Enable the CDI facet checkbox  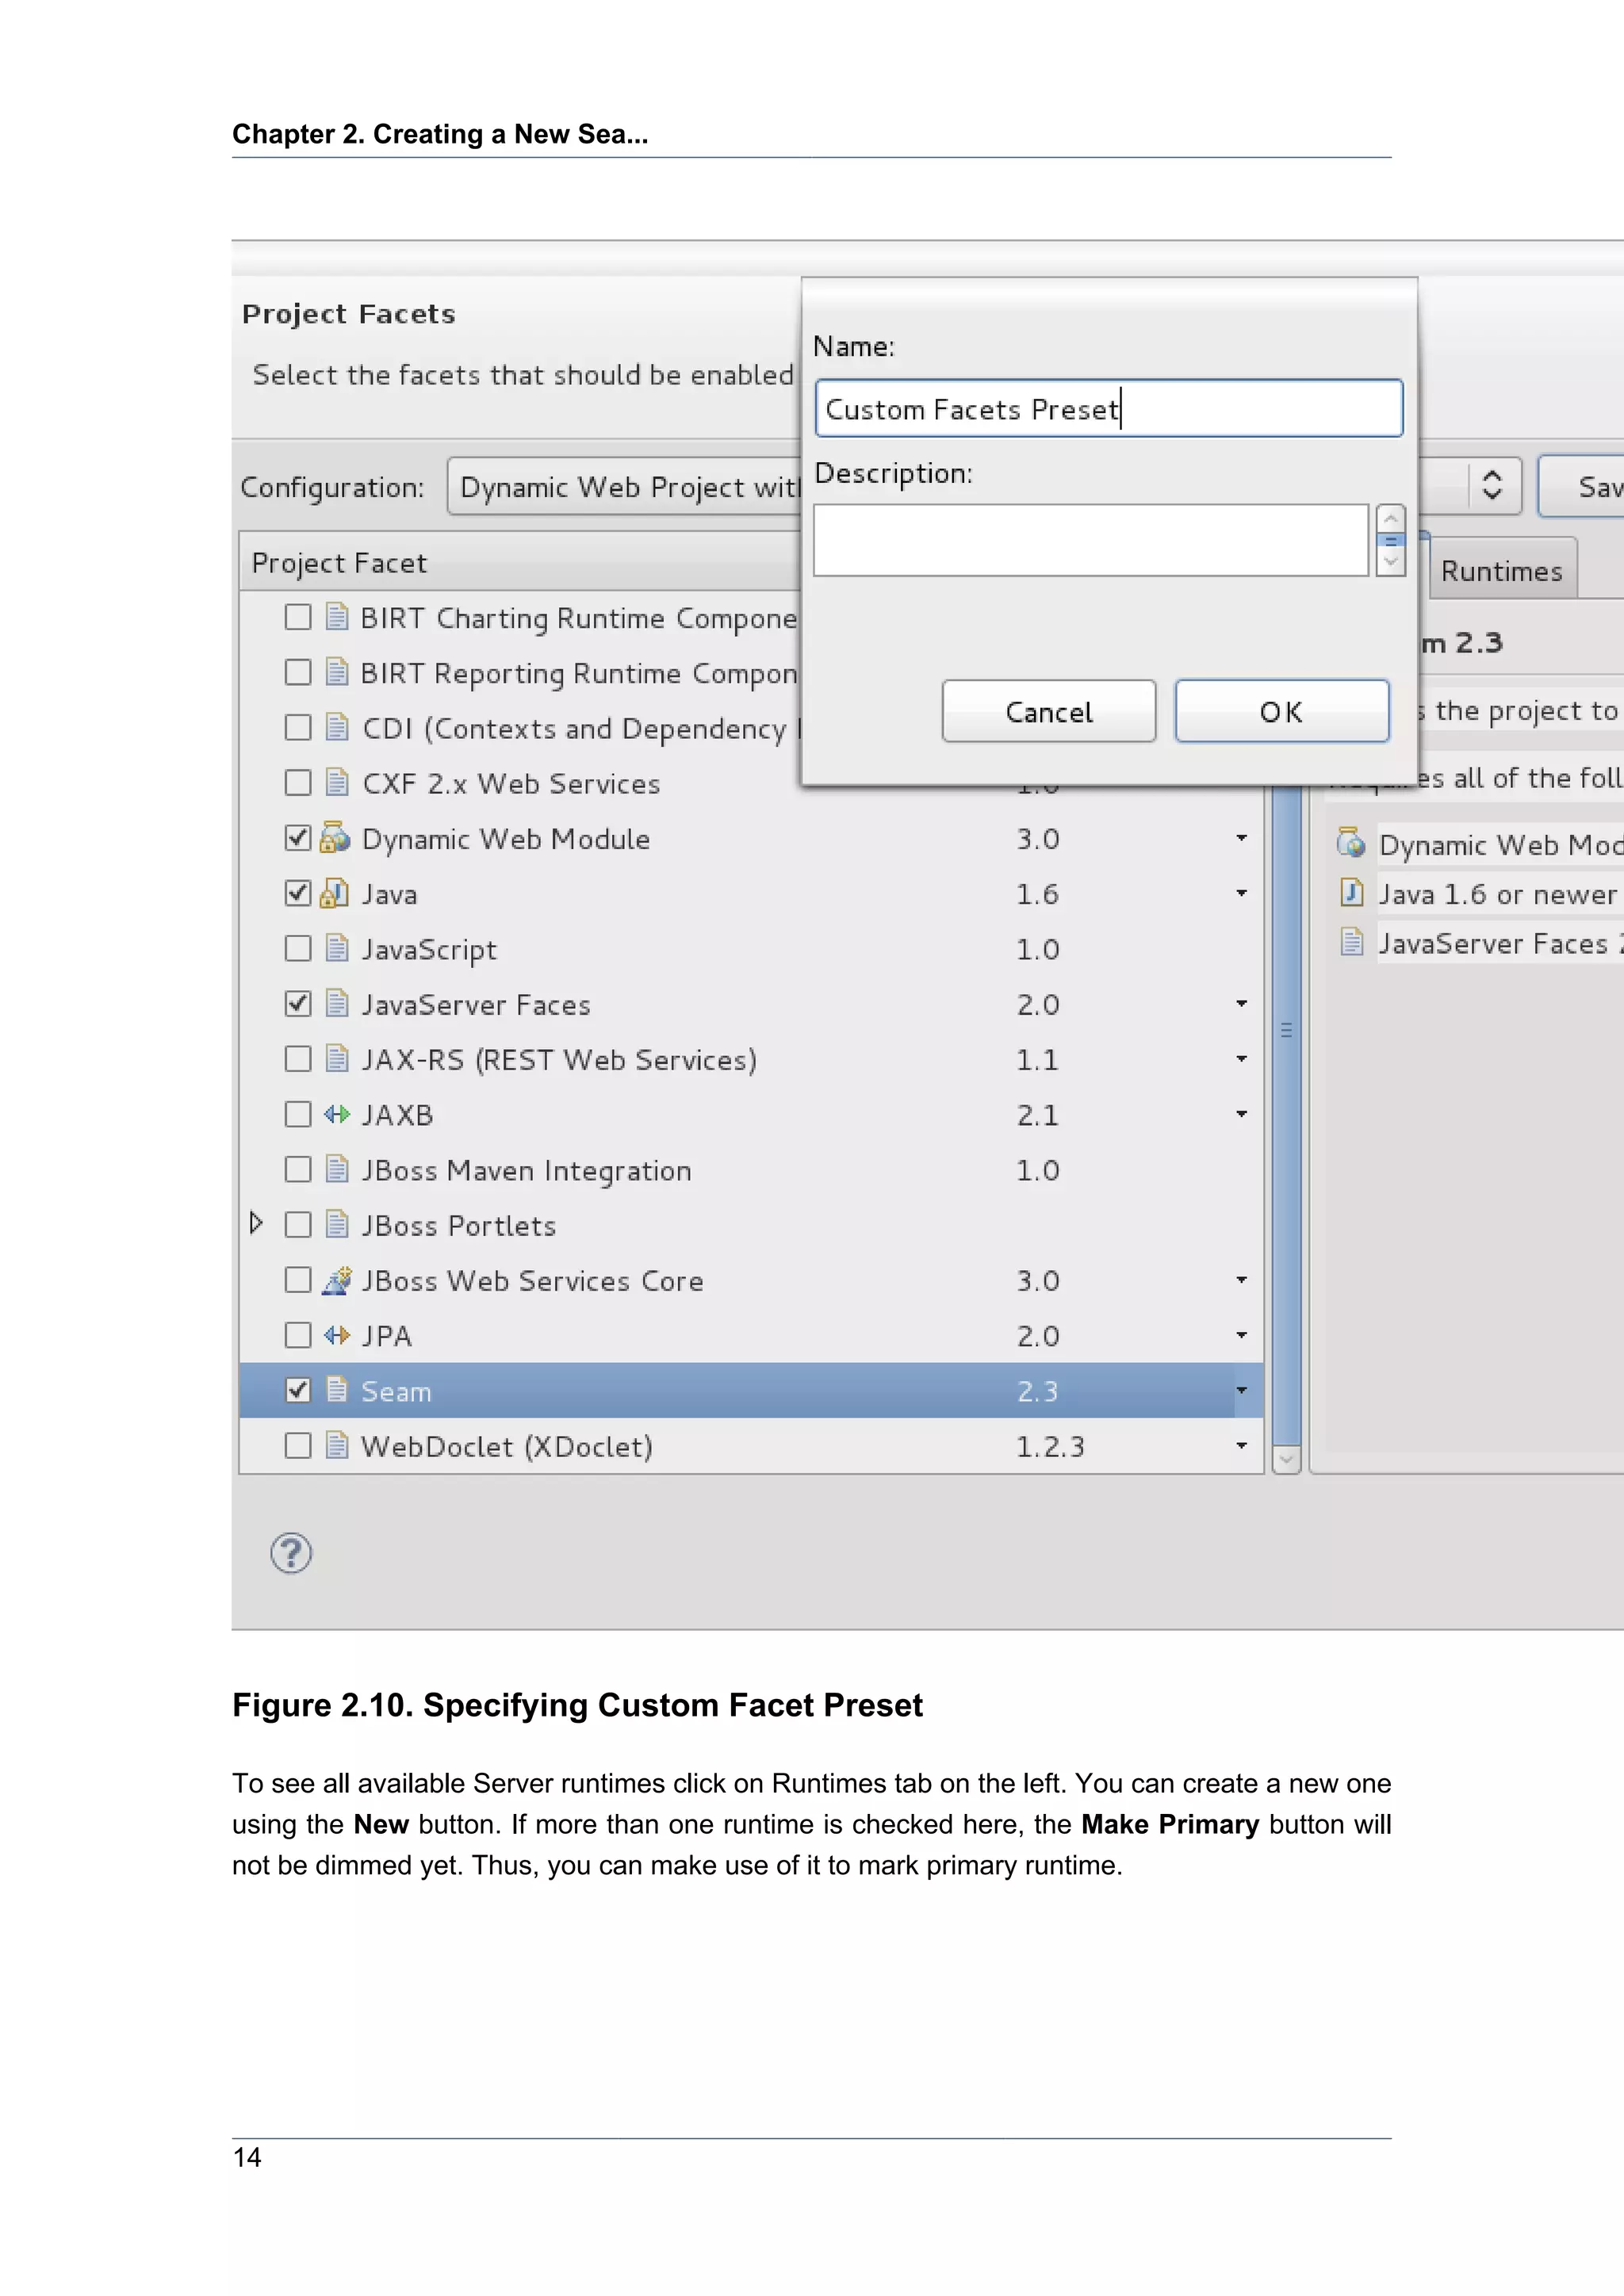298,727
